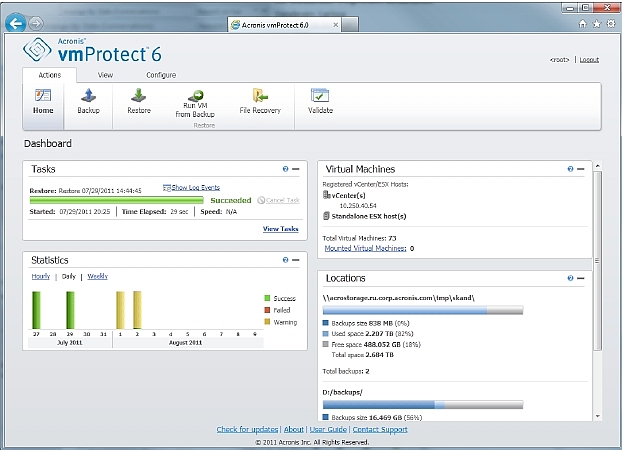Open the User Guide link
The image size is (622, 450).
click(x=328, y=429)
